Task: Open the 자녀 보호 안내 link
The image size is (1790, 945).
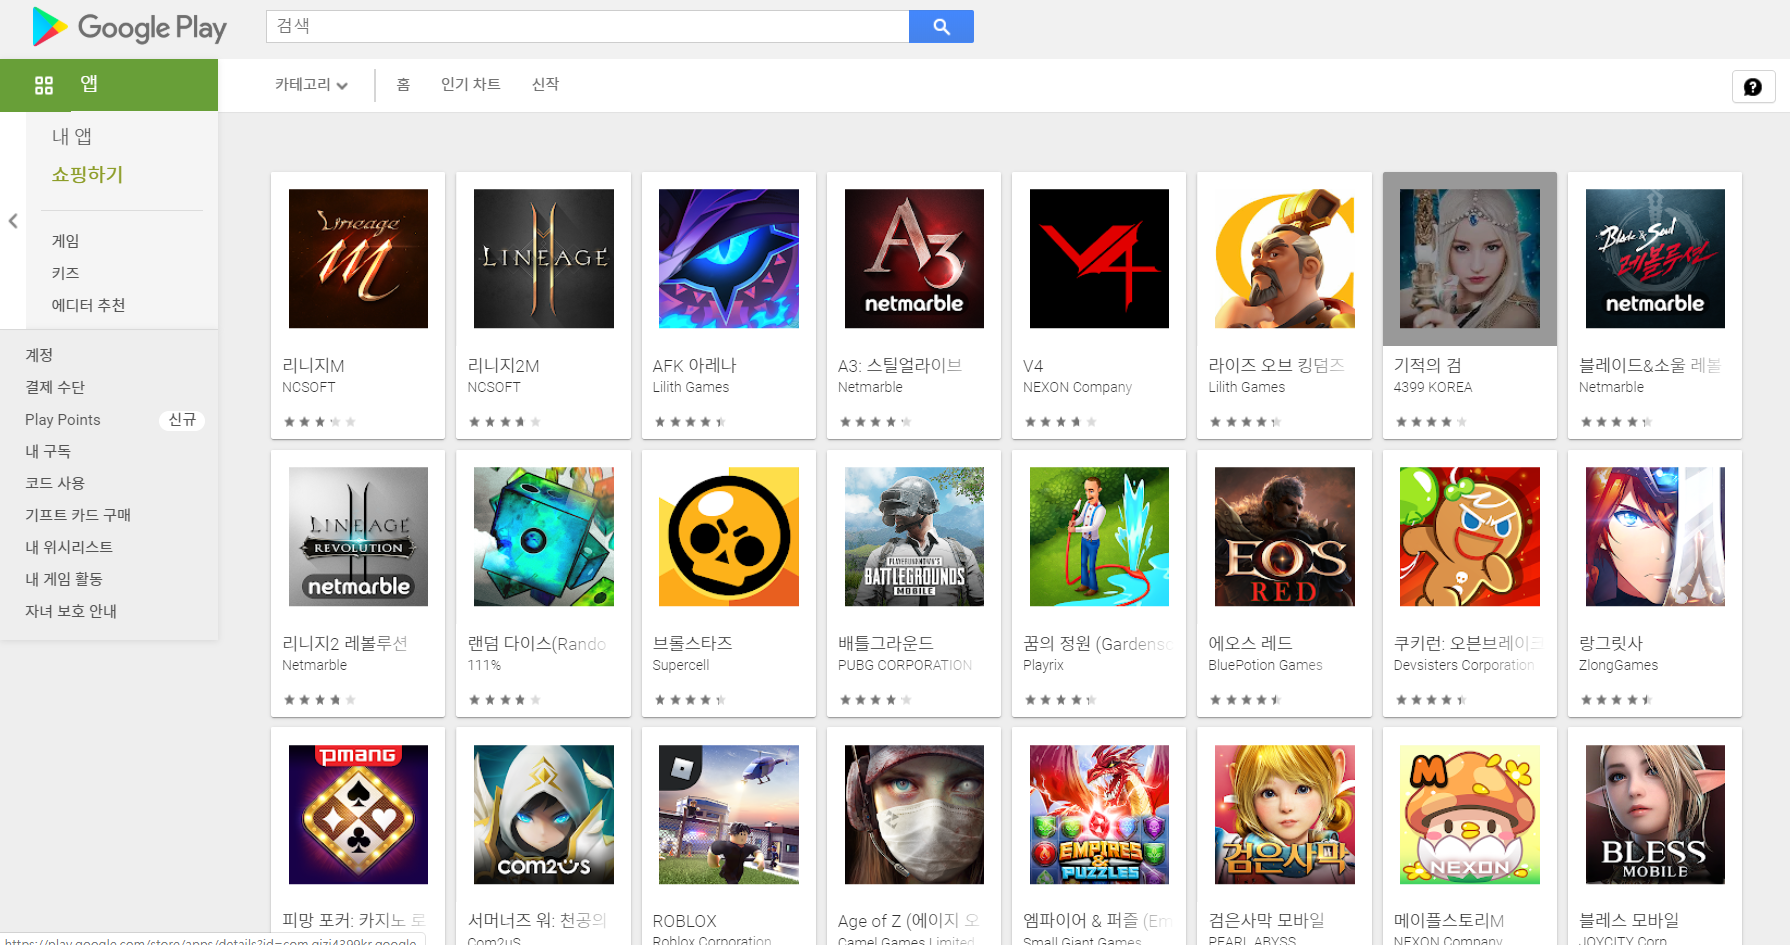Action: 71,611
